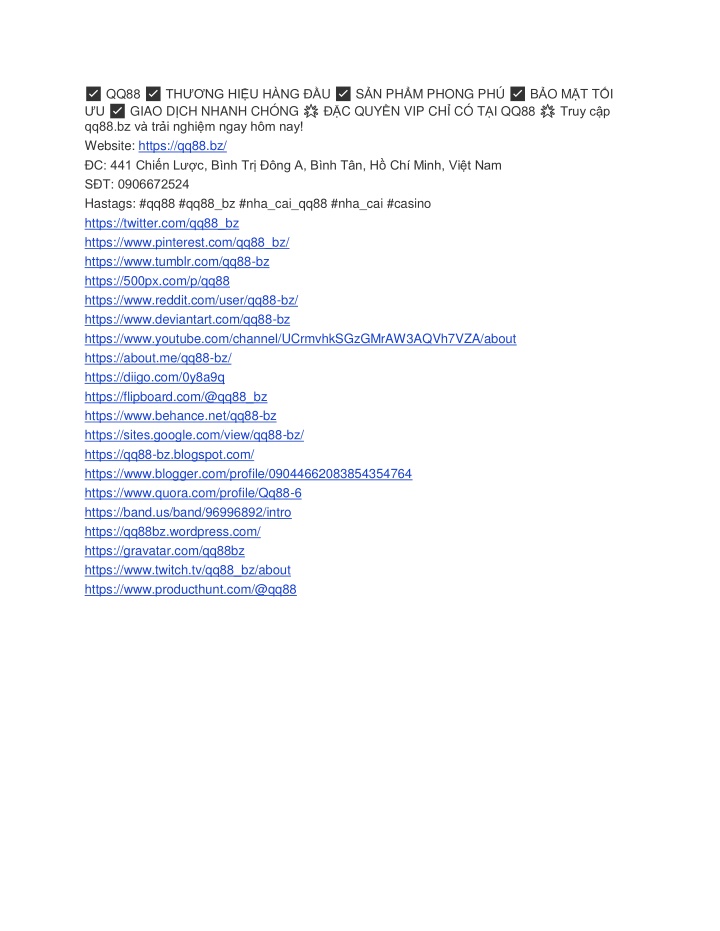
Task: Visit the DeviantArt qq88-bz link
Action: 187,319
